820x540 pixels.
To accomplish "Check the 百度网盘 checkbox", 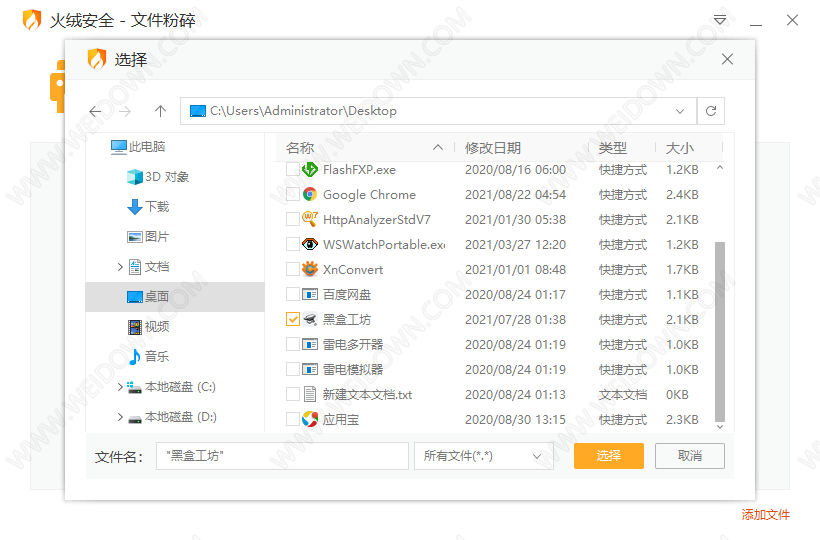I will (292, 295).
